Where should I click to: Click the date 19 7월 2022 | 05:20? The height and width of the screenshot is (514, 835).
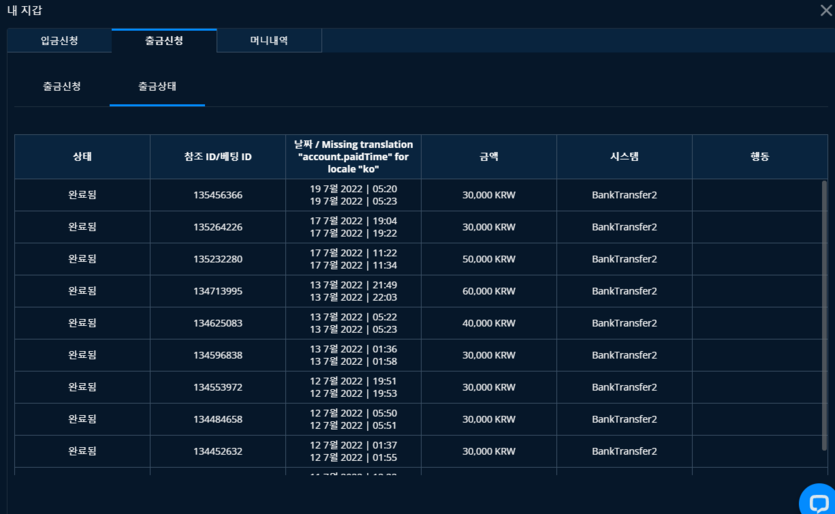pos(353,189)
